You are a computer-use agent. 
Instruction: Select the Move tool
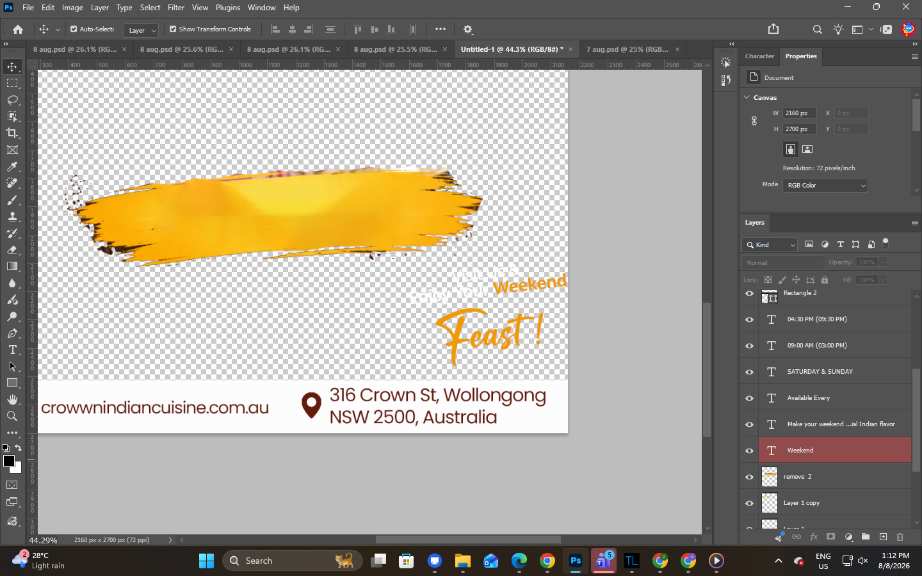coord(12,66)
